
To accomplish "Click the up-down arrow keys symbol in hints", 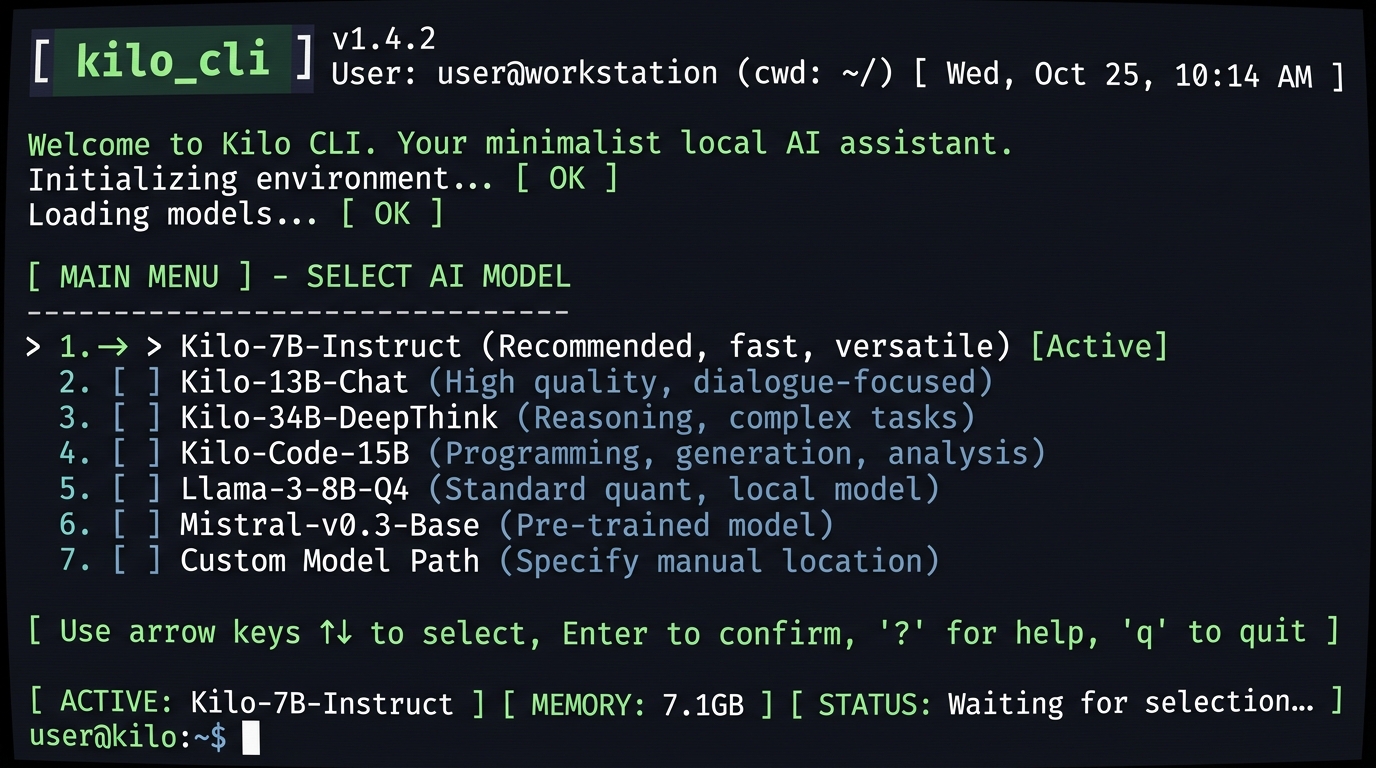I will coord(335,632).
